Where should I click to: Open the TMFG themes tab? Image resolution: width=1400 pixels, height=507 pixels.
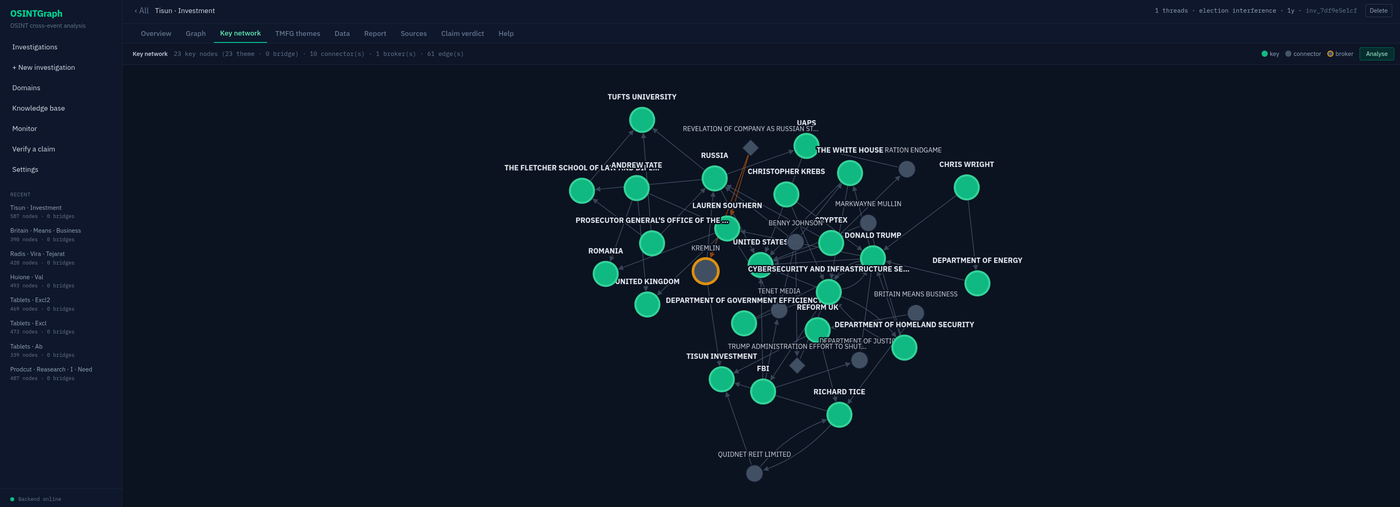click(298, 33)
